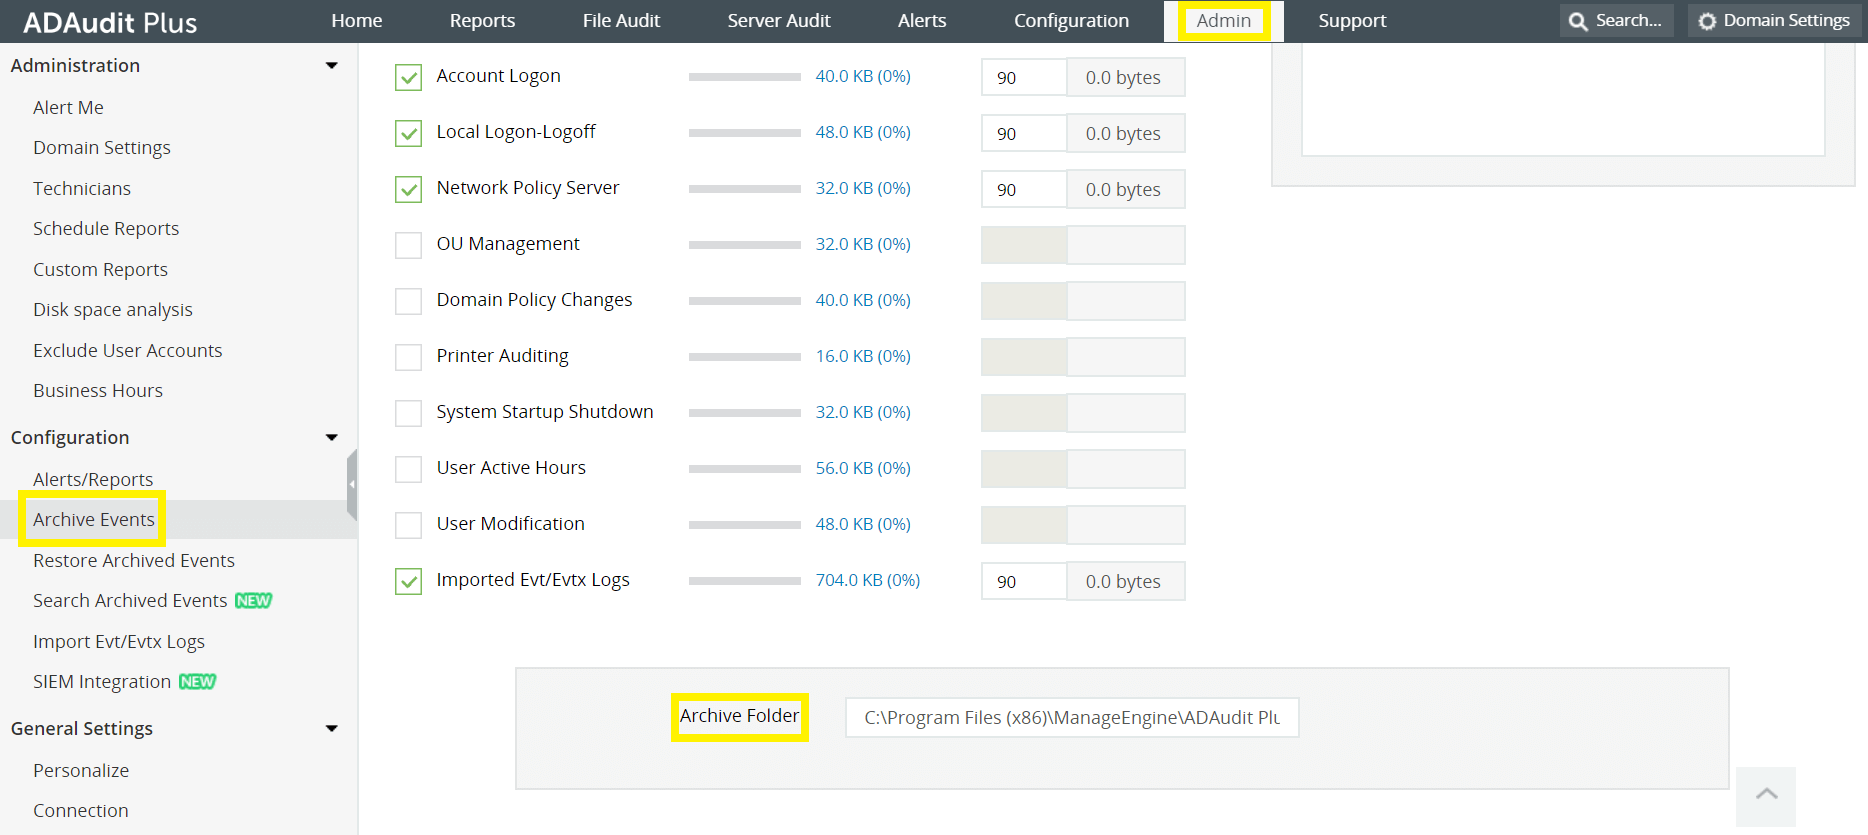Click the ADAudit Plus logo
Viewport: 1868px width, 835px height.
110,22
